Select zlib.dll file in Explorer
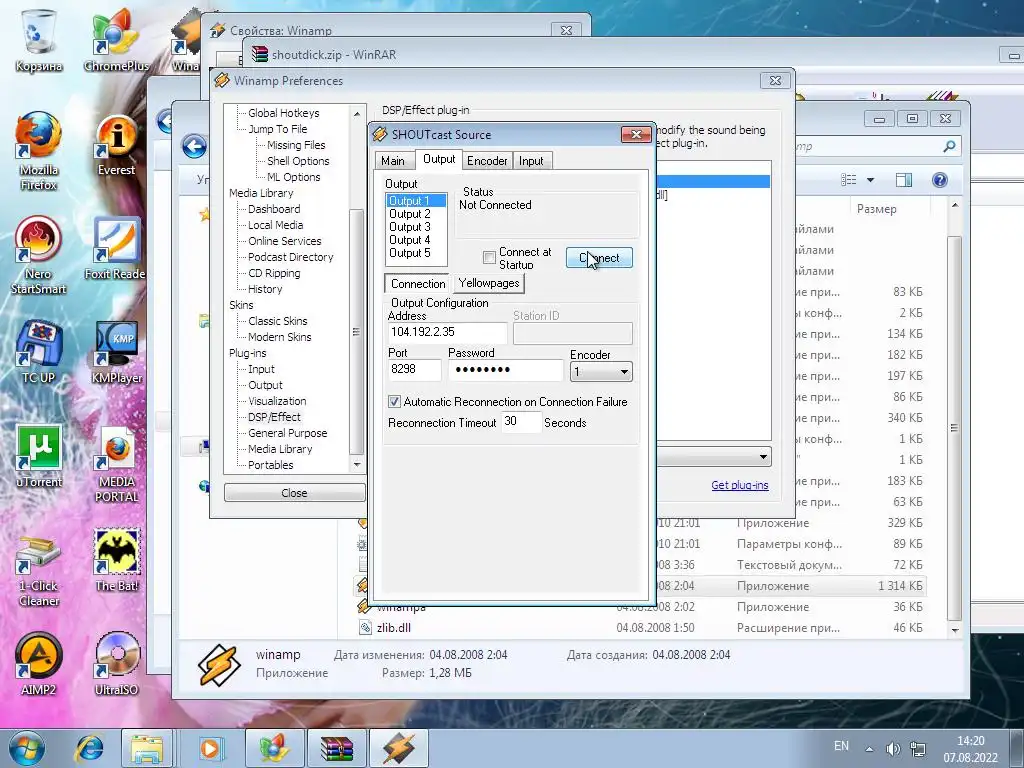The image size is (1024, 768). [394, 628]
